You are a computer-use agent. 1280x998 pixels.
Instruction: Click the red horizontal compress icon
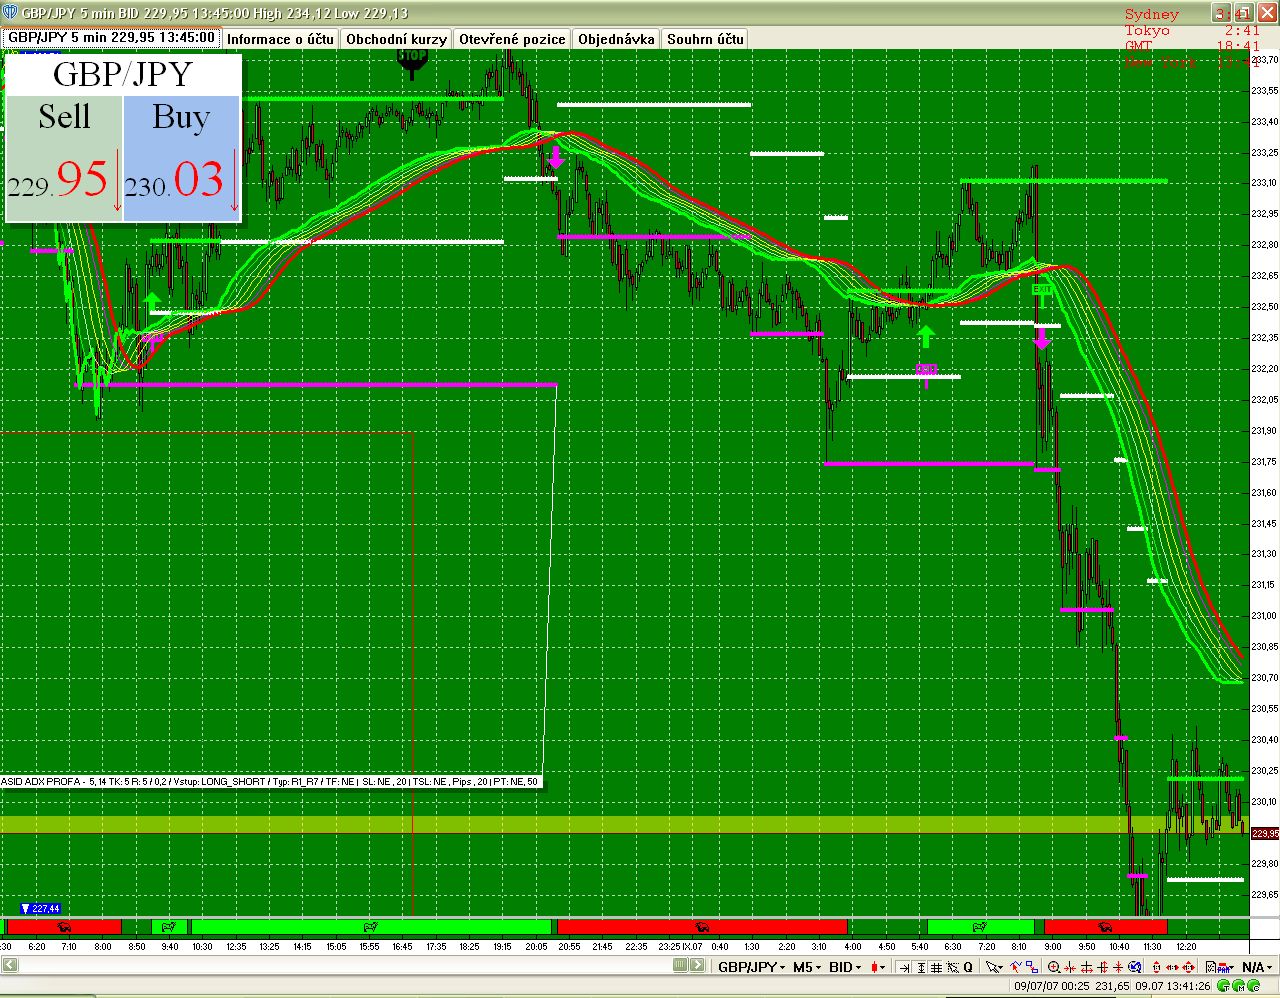1069,967
